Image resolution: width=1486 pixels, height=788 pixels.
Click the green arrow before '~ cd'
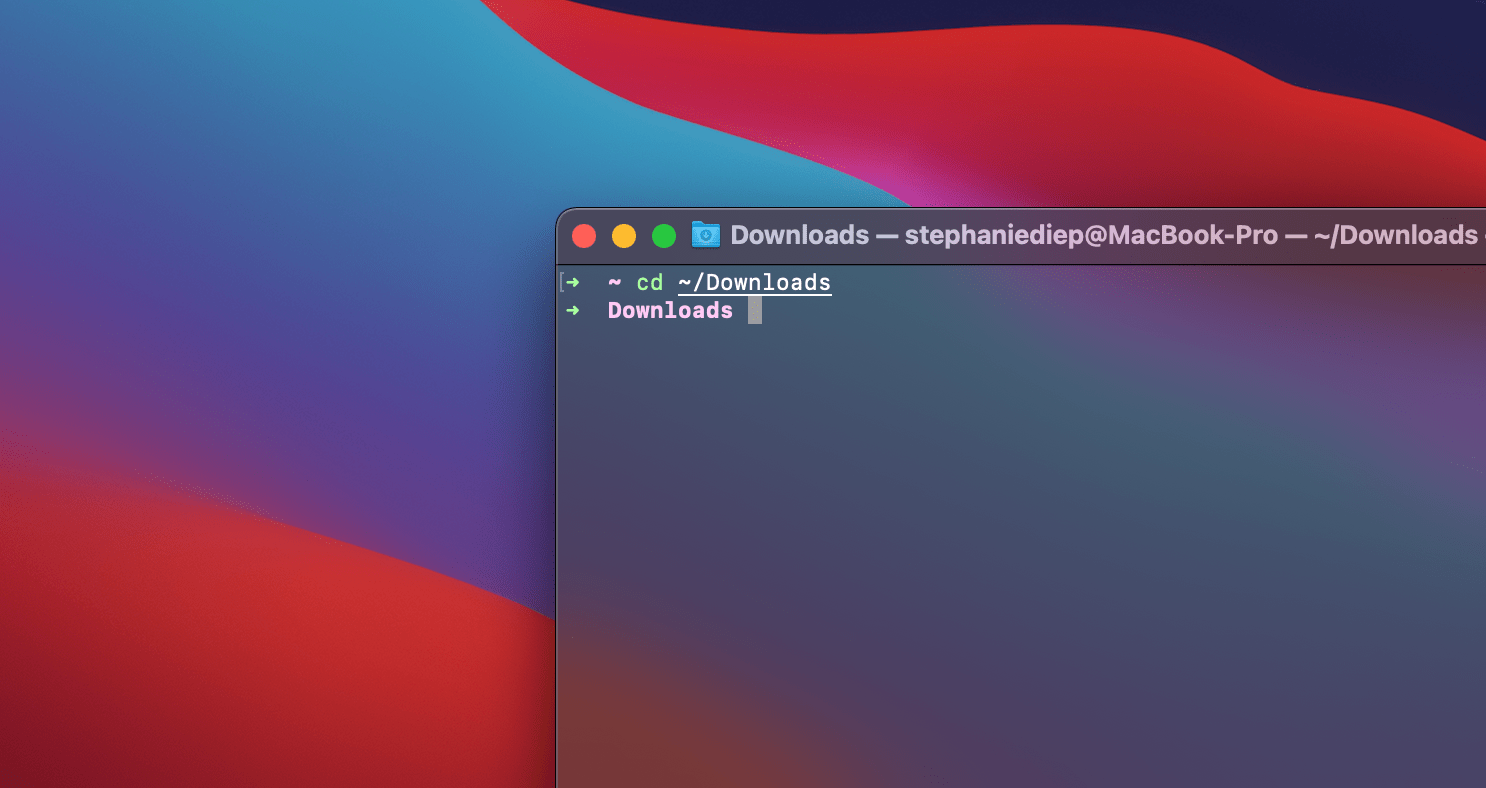pos(573,282)
